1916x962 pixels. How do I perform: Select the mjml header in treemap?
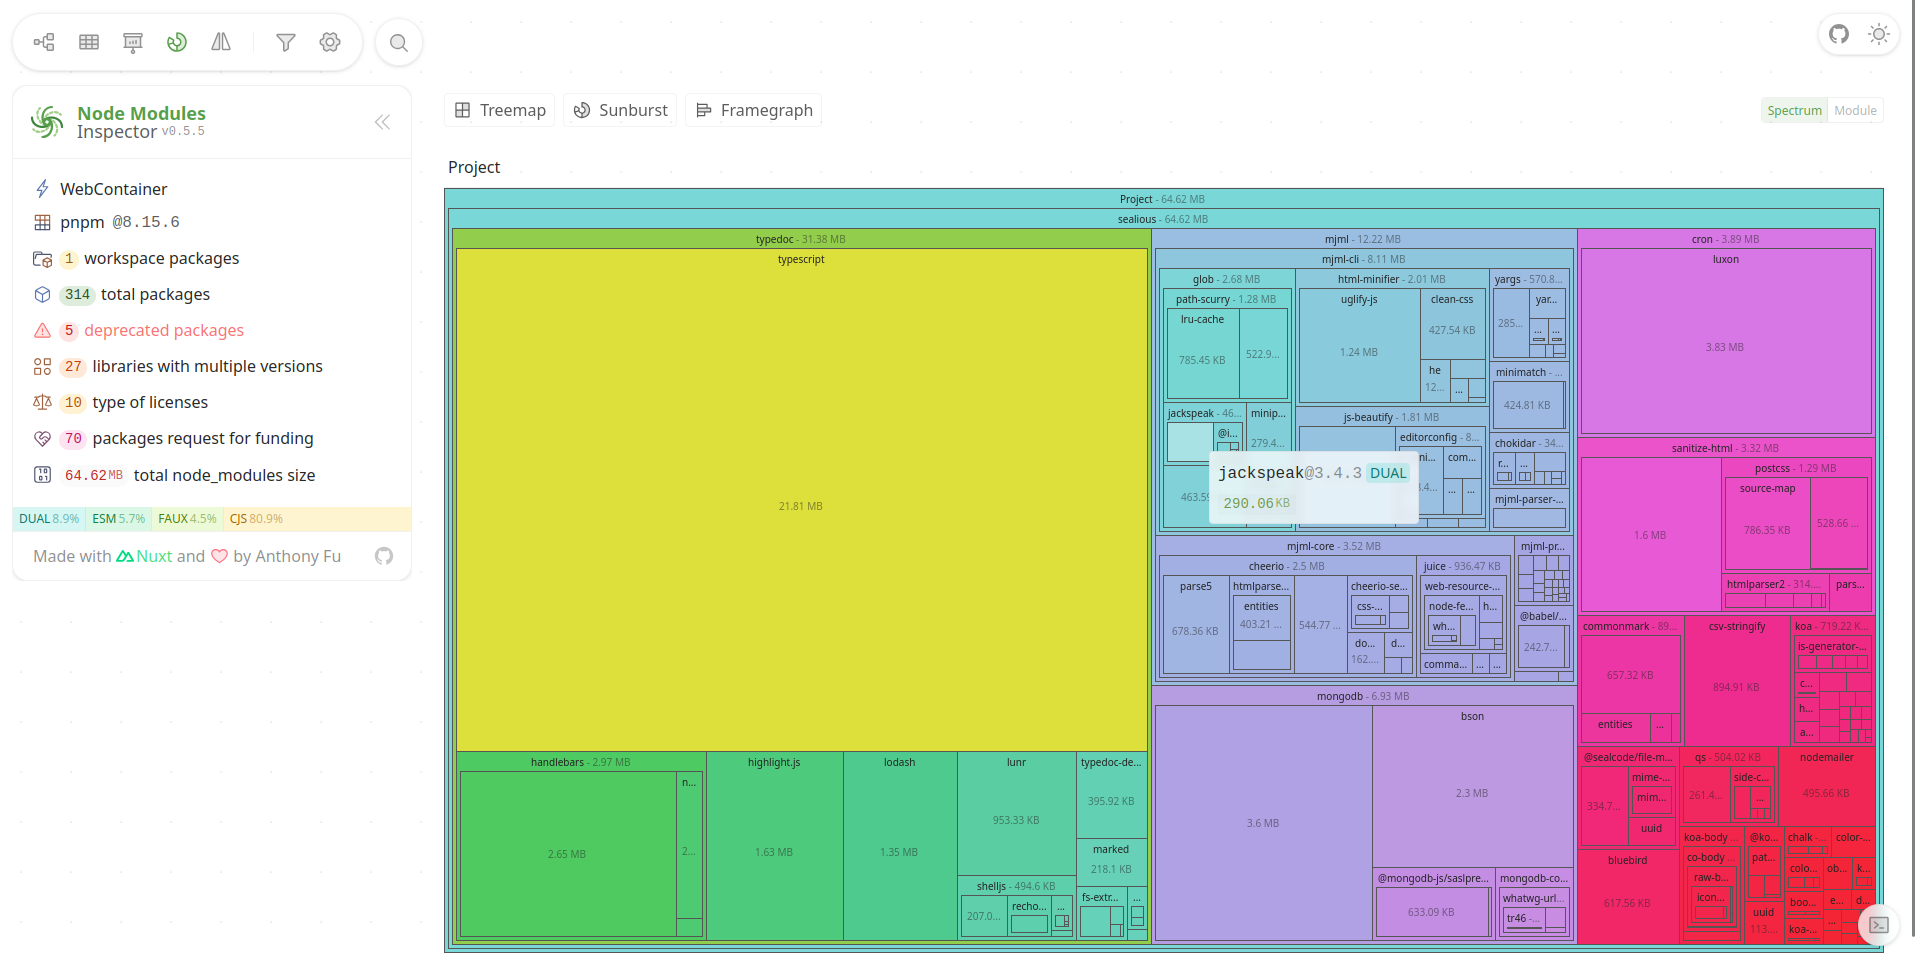[x=1363, y=239]
